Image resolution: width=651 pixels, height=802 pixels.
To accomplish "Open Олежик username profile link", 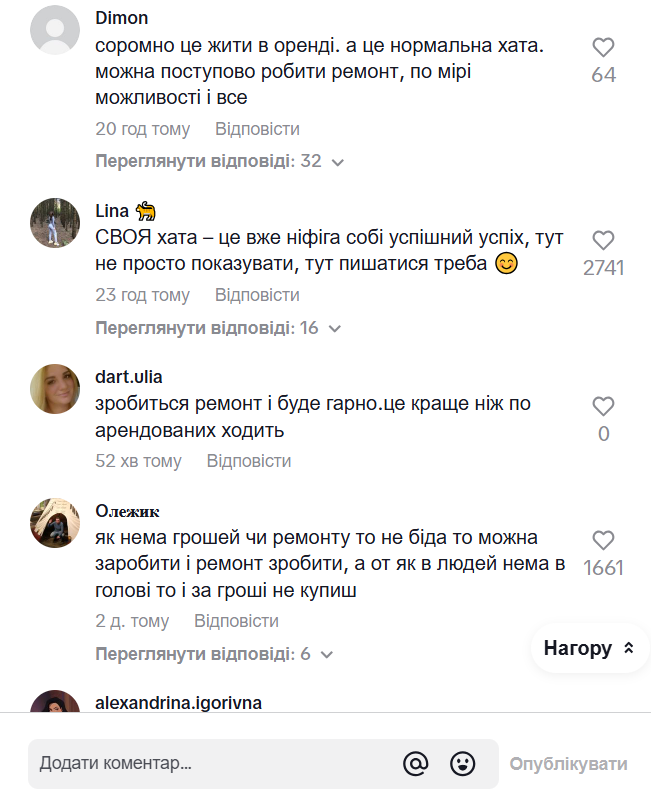I will (128, 511).
